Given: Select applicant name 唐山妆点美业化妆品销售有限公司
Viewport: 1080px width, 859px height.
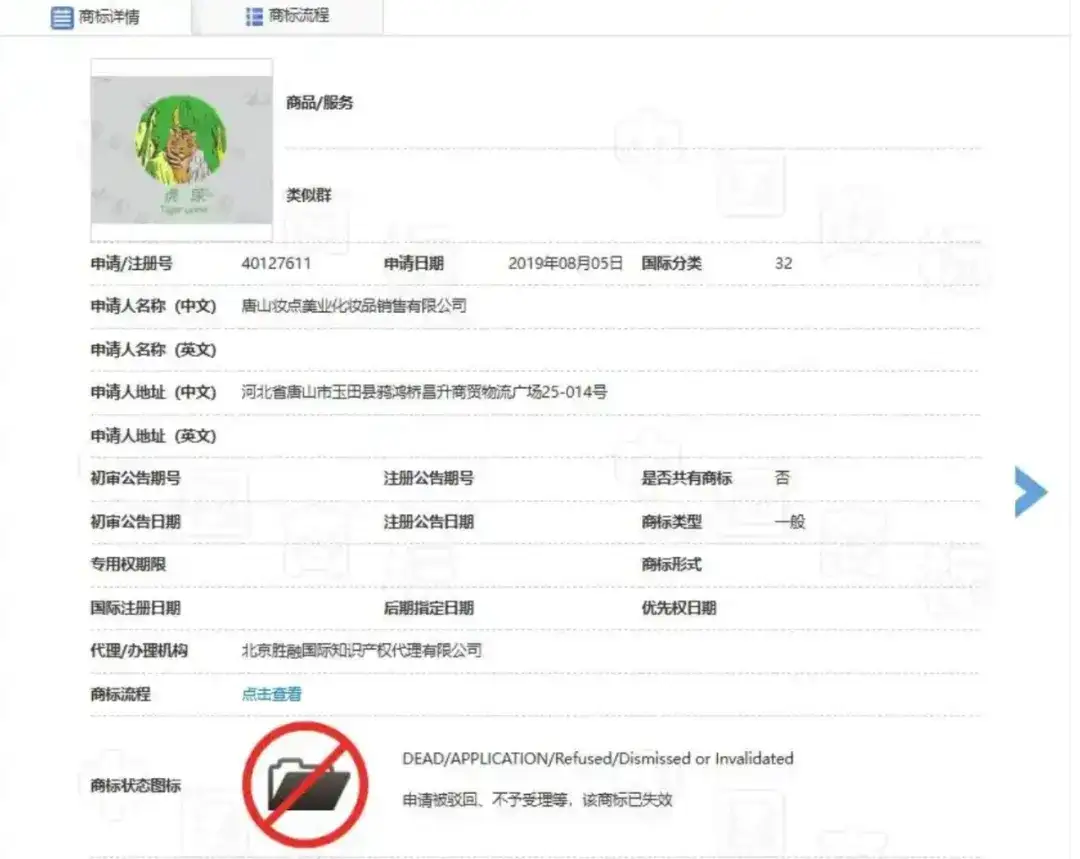Looking at the screenshot, I should [x=354, y=306].
